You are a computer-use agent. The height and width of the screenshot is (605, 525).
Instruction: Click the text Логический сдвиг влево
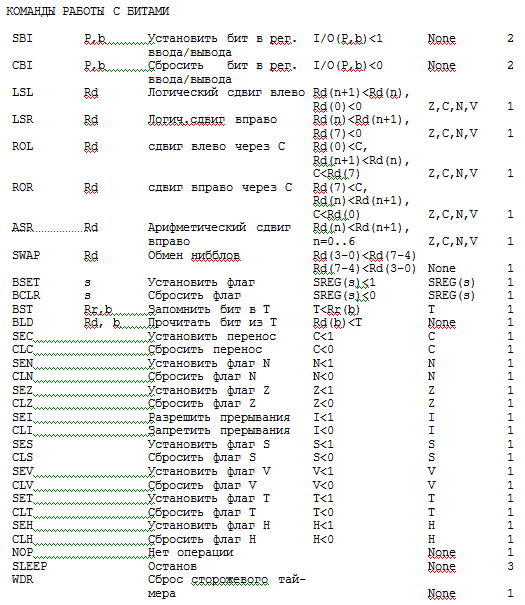(x=226, y=93)
